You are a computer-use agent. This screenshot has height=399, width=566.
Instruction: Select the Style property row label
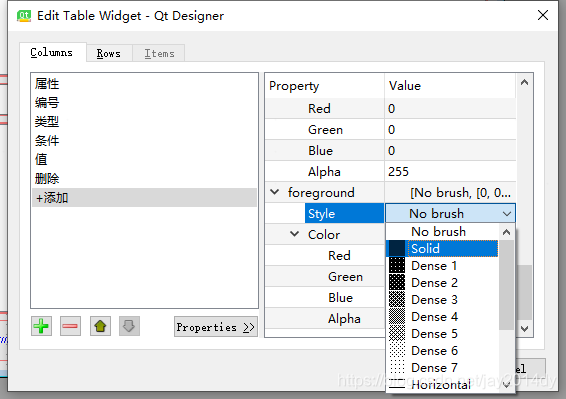tap(344, 213)
